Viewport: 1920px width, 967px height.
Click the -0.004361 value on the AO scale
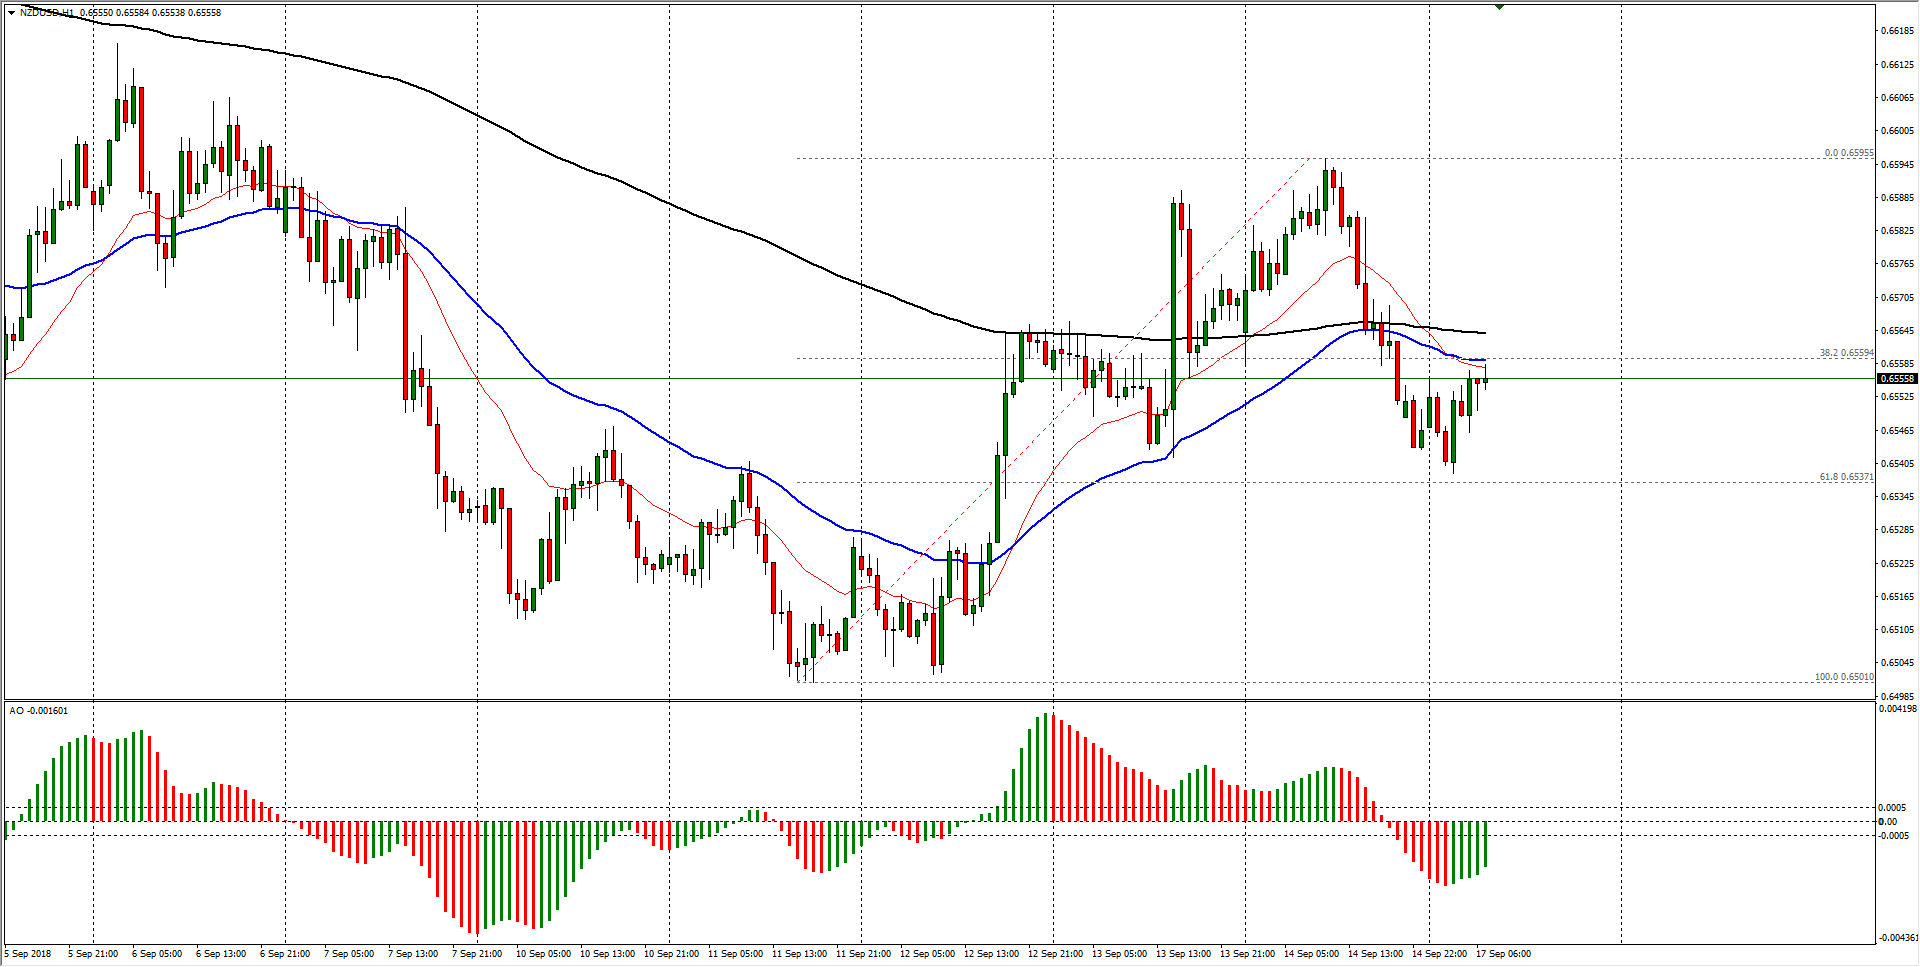pyautogui.click(x=1897, y=938)
